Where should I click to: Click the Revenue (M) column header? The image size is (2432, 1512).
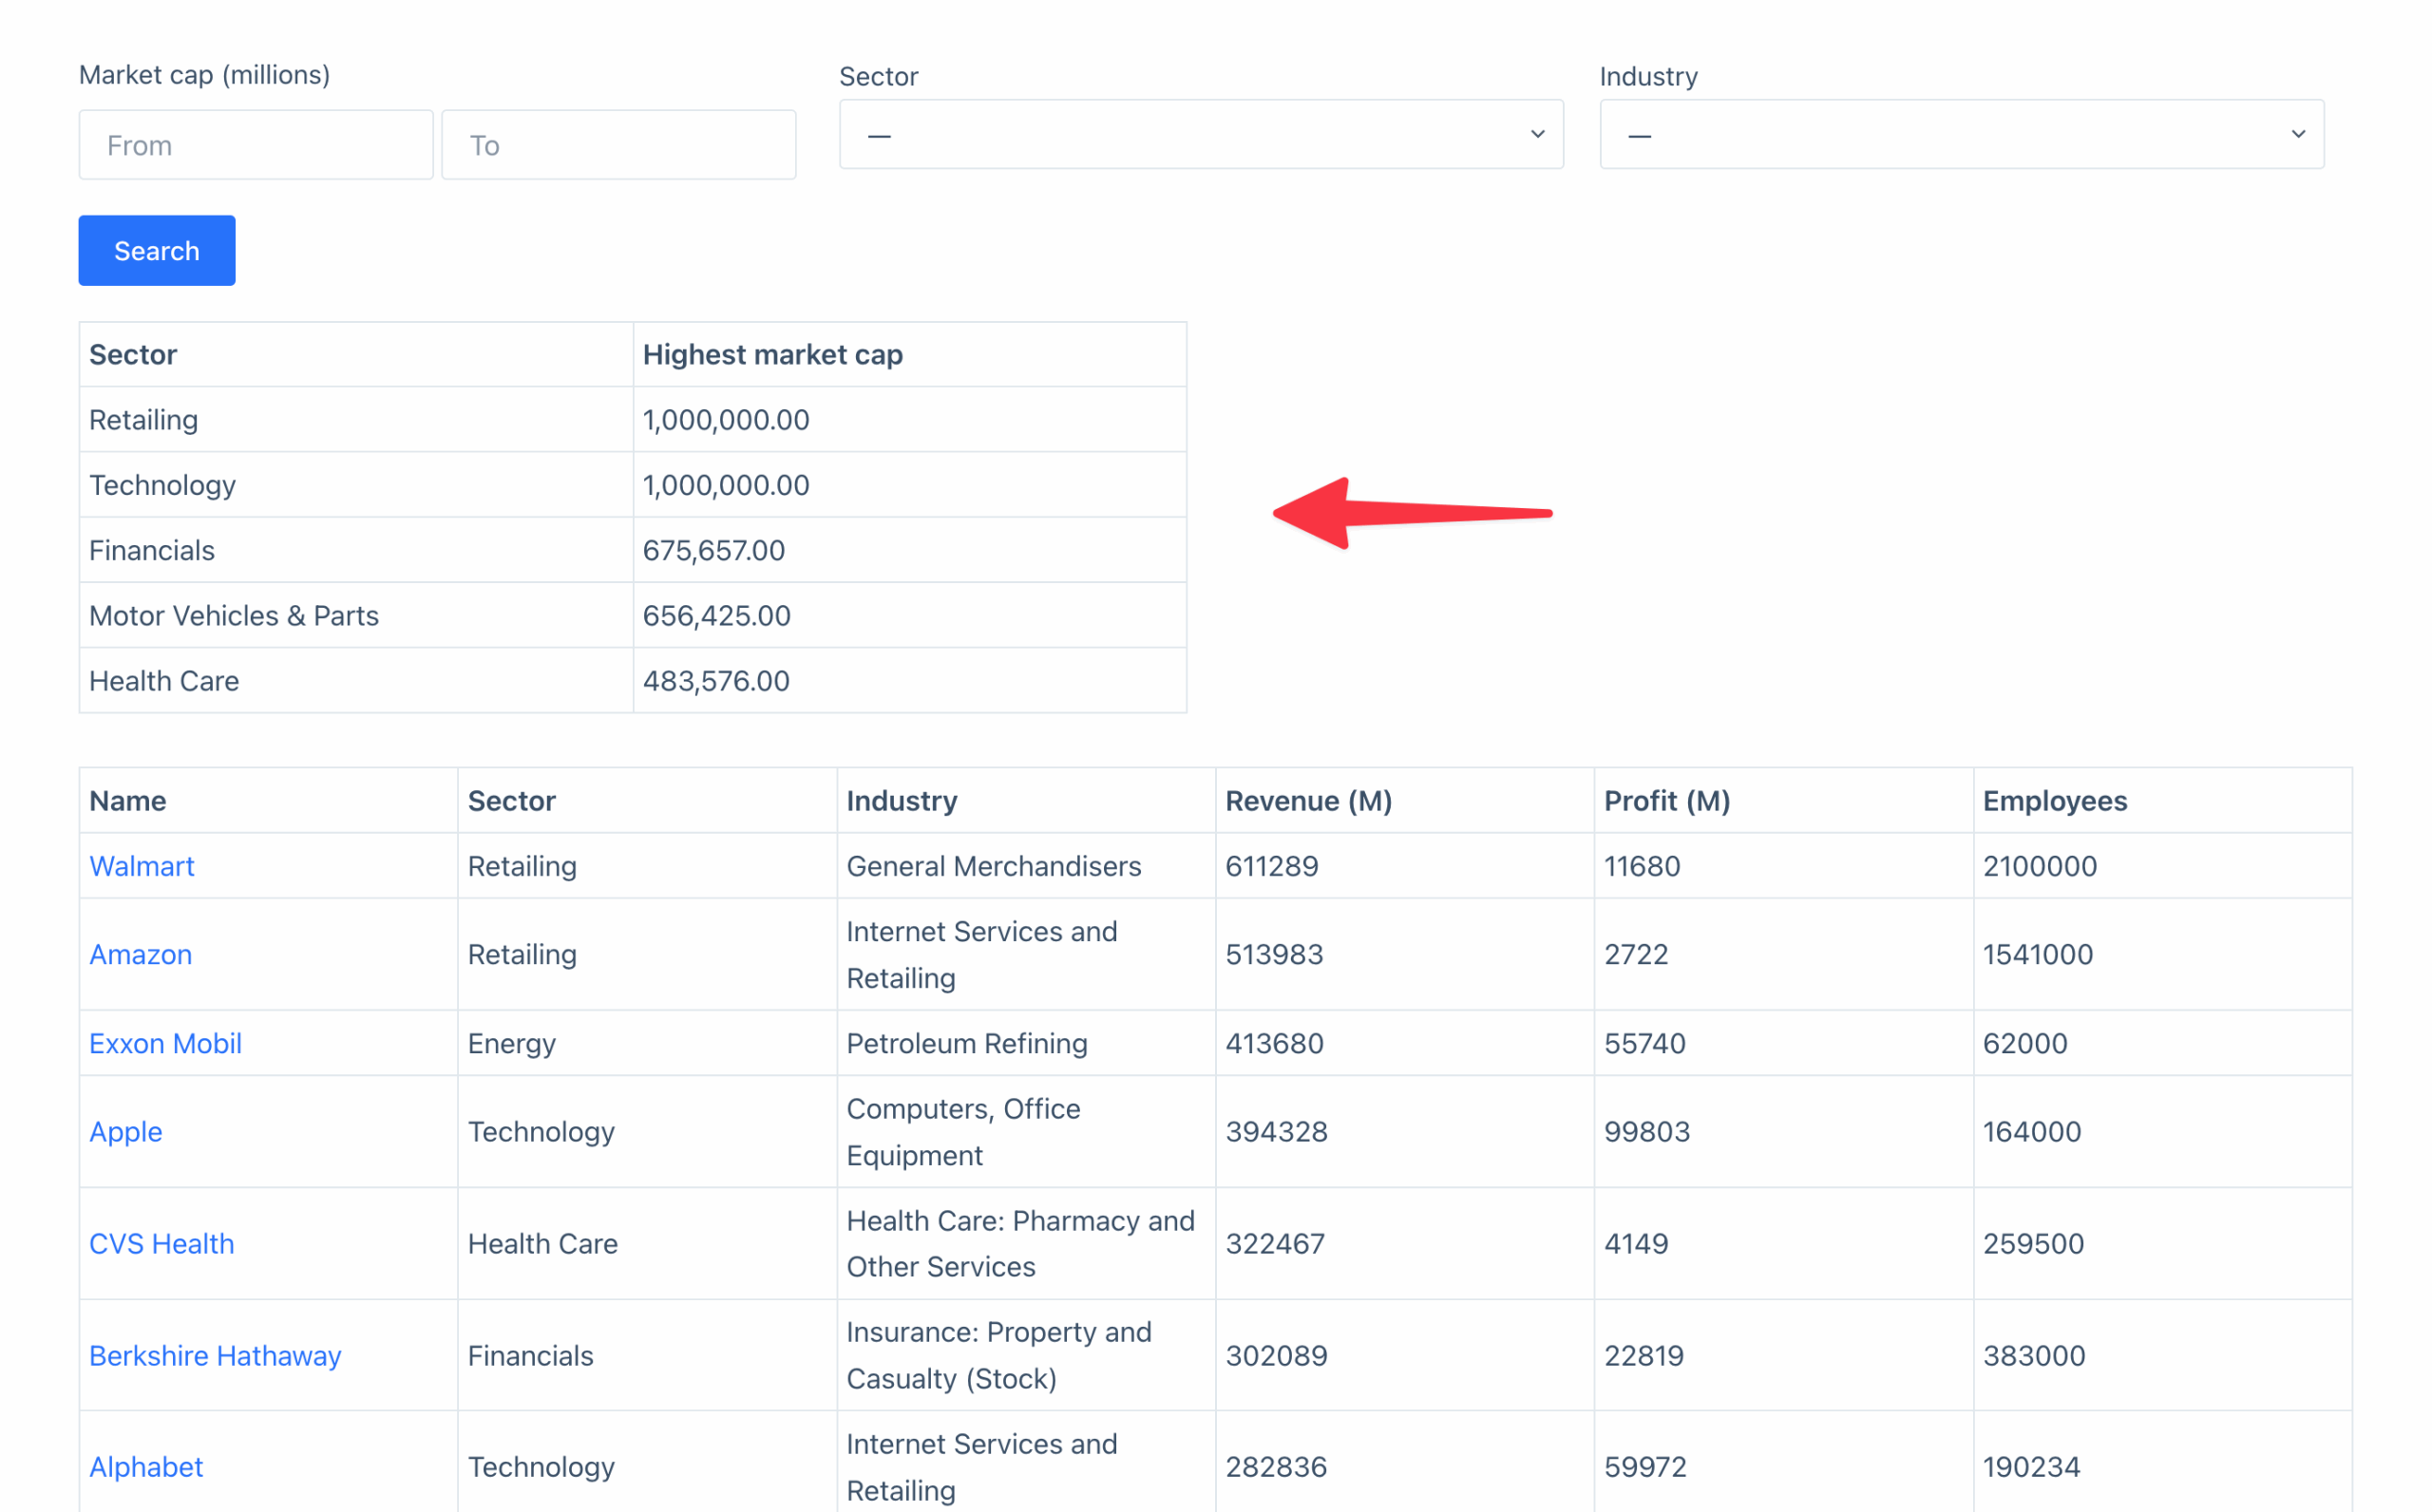(x=1308, y=801)
